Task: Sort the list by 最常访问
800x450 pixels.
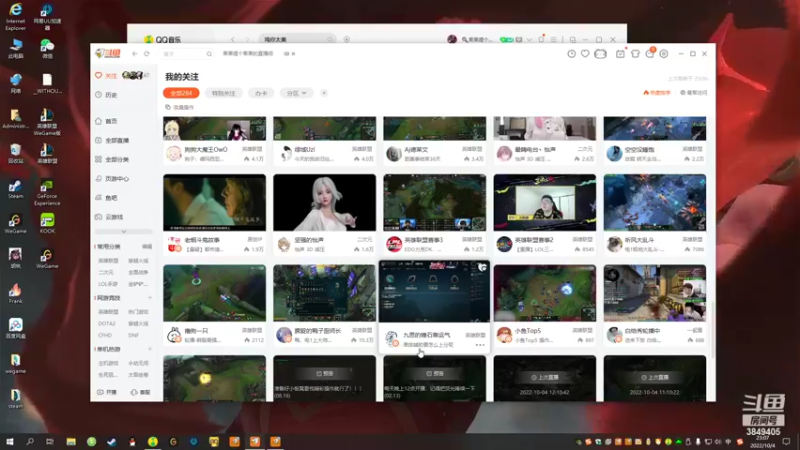Action: 693,92
